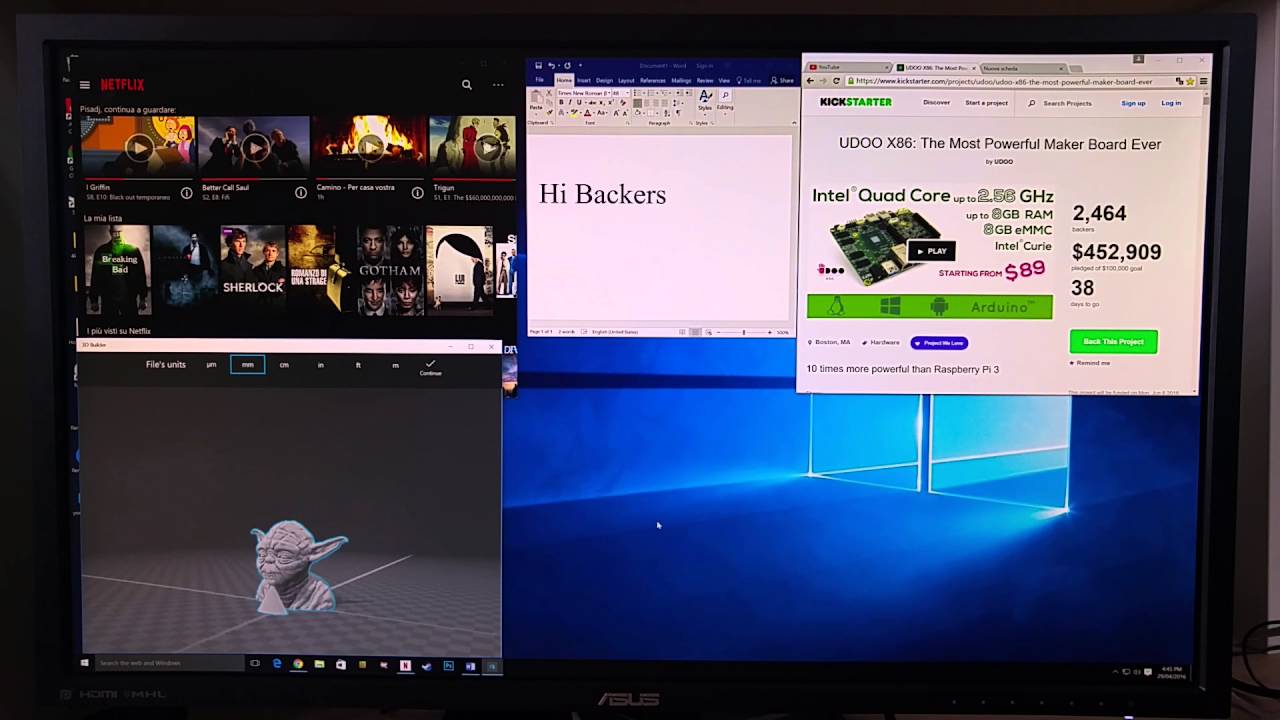Image resolution: width=1280 pixels, height=720 pixels.
Task: Open the Gotham poster in Netflix
Action: tap(389, 269)
